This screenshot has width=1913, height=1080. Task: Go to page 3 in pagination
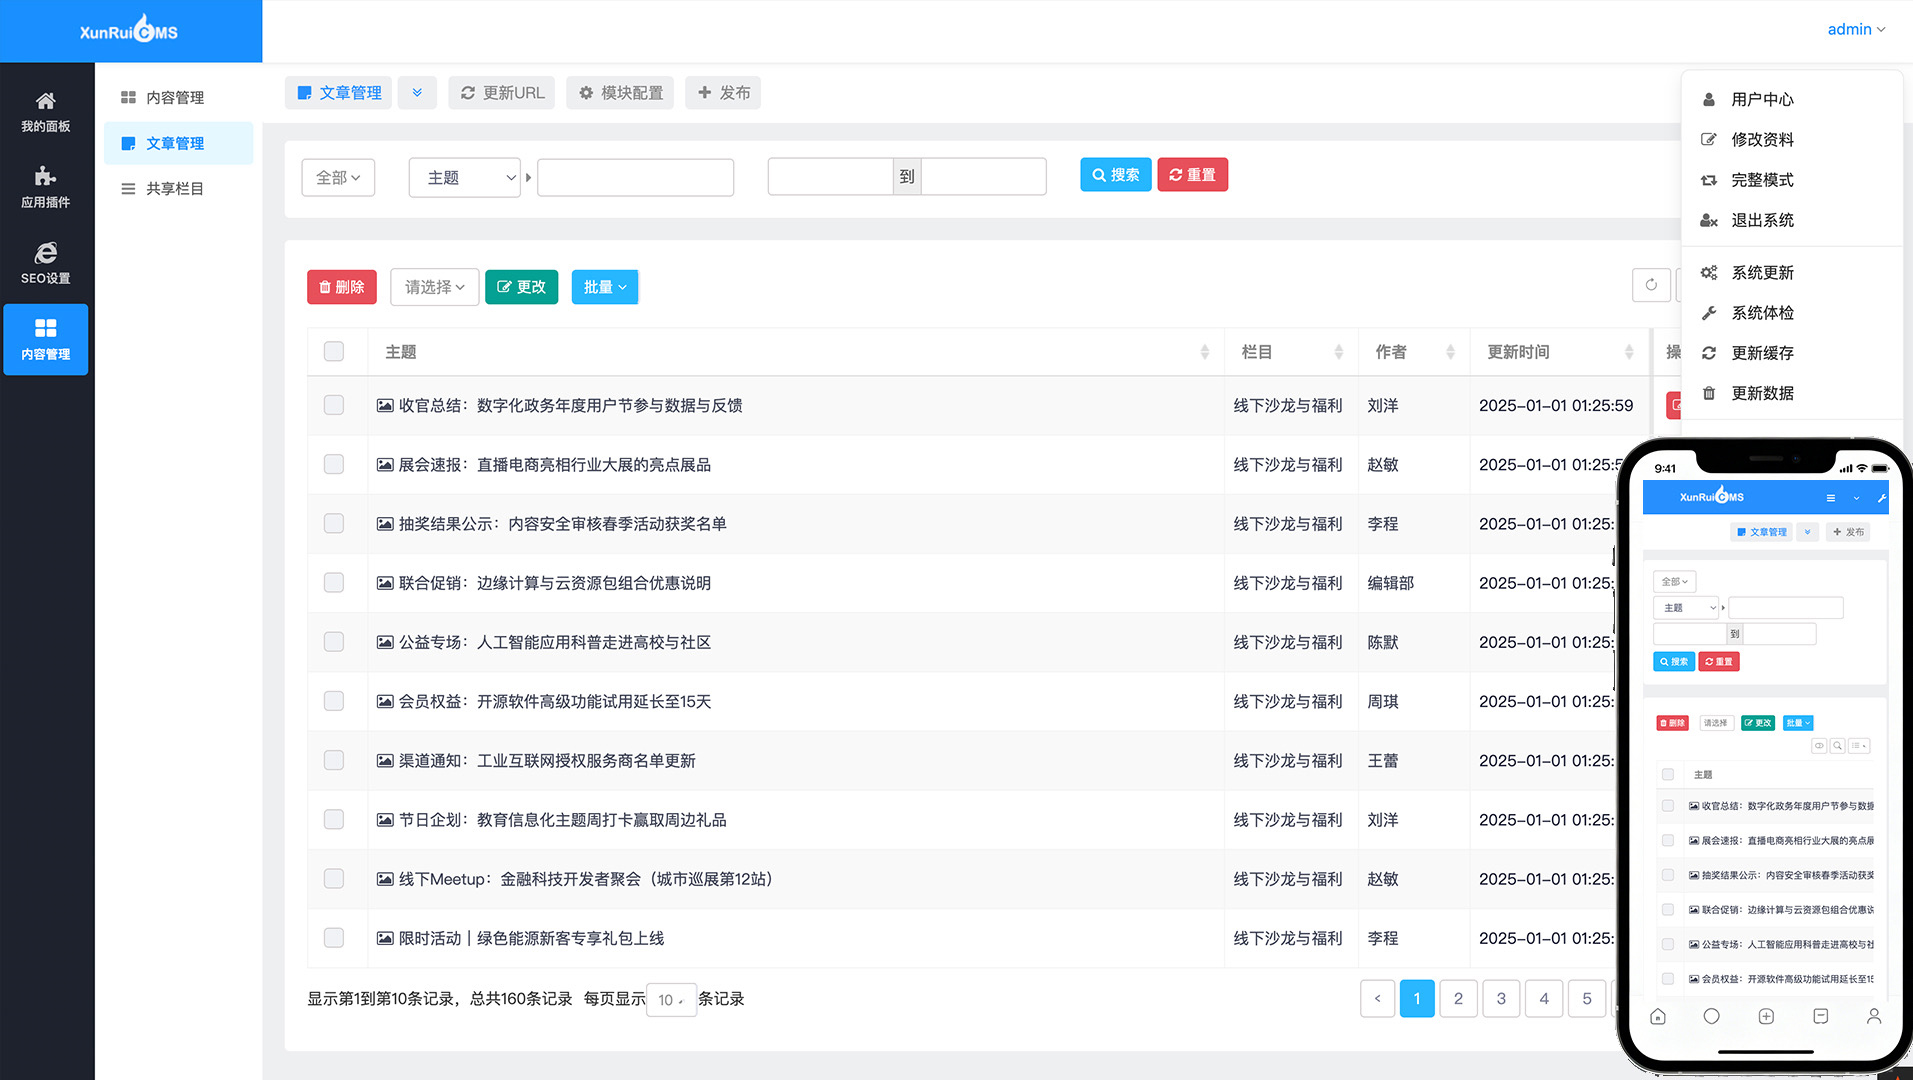pos(1501,998)
